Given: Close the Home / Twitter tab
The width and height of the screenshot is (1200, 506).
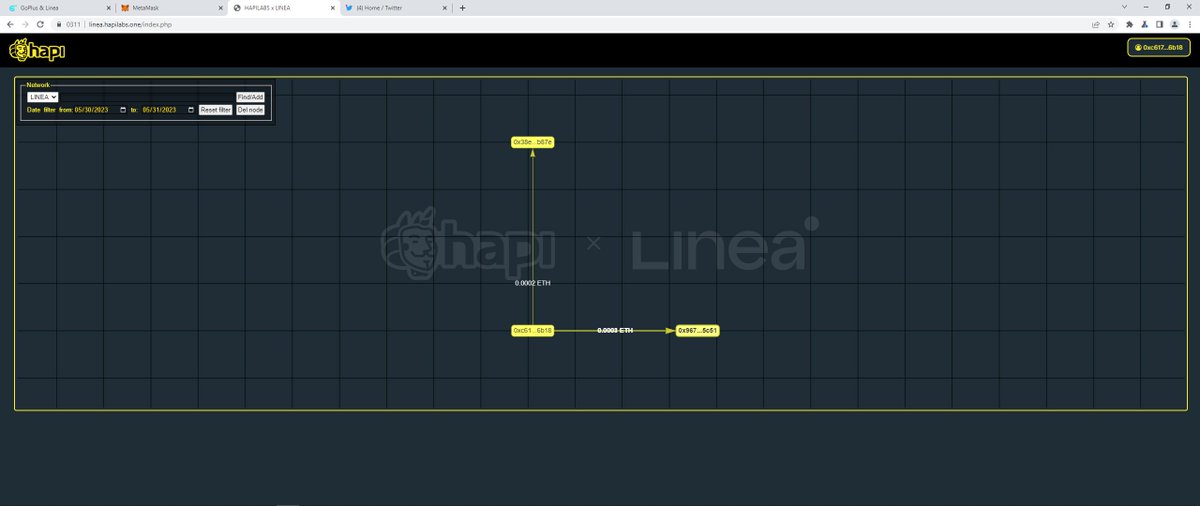Looking at the screenshot, I should 443,7.
